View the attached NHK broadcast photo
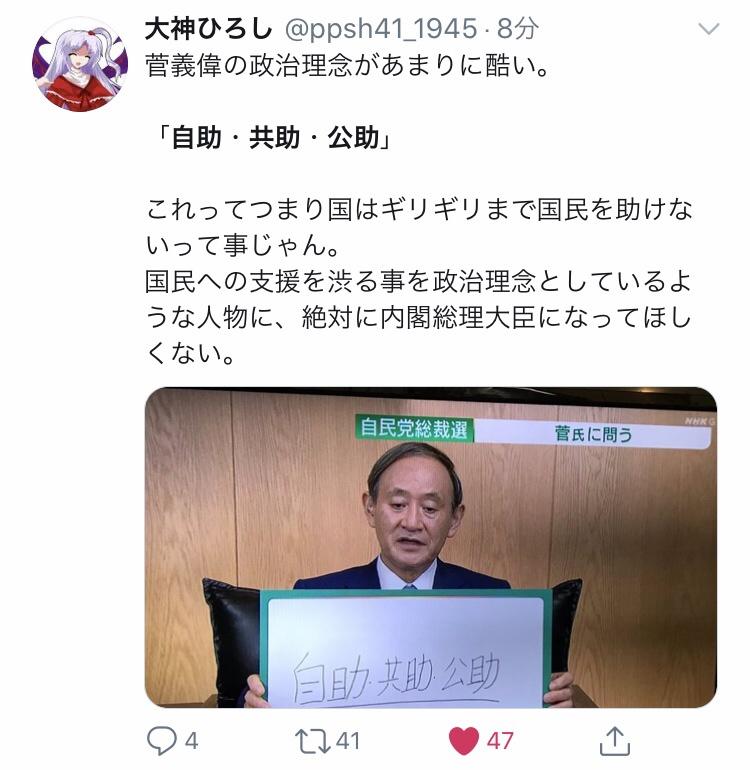Screen dimensions: 750x770 pos(431,548)
